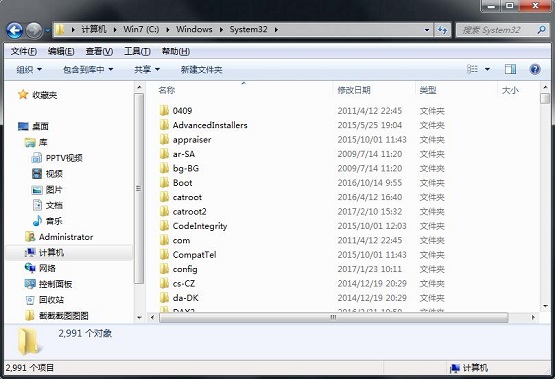This screenshot has width=555, height=379.
Task: Open the address bar history dropdown
Action: click(x=427, y=30)
